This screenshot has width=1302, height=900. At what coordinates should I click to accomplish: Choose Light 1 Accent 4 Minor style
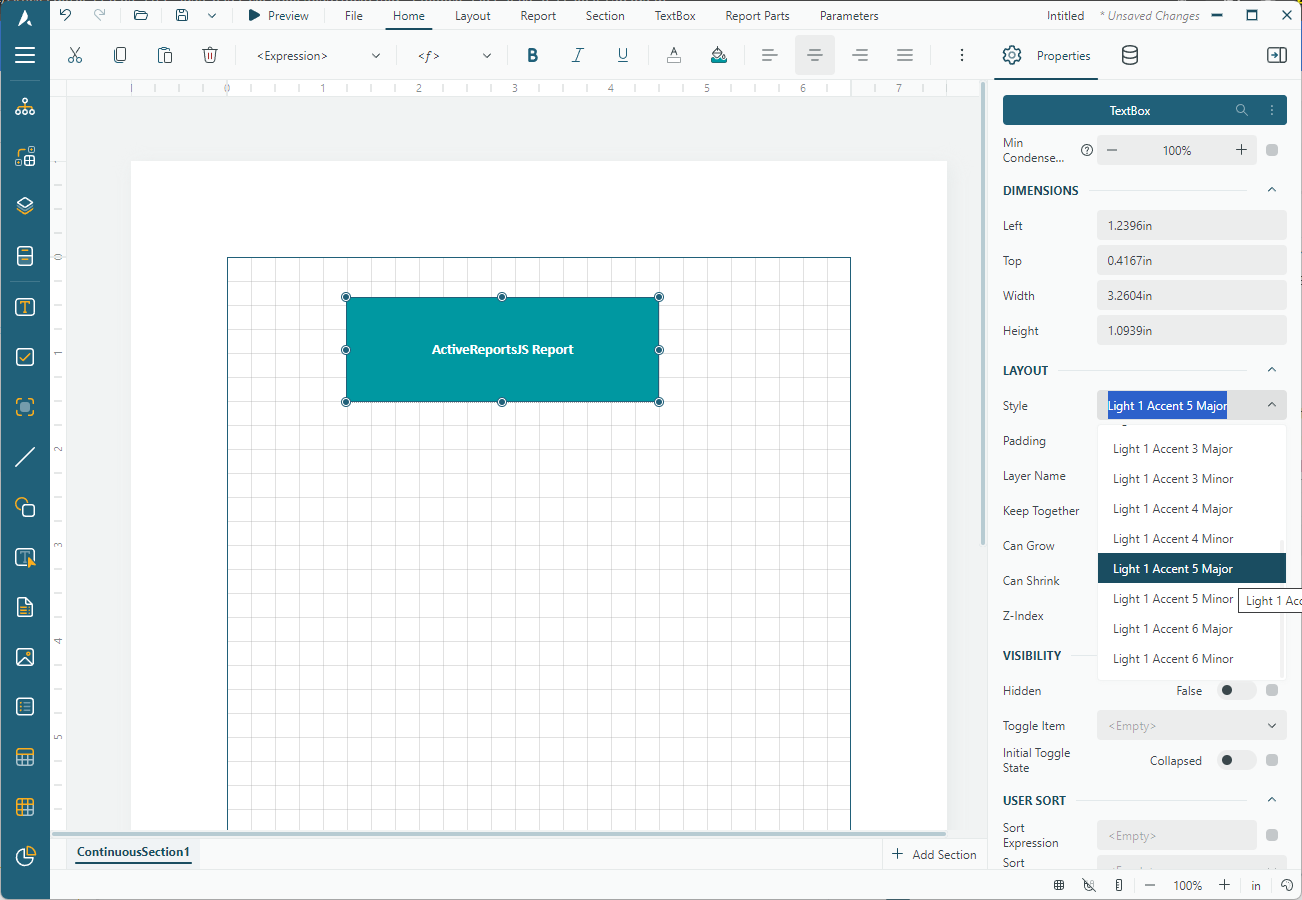(1191, 539)
